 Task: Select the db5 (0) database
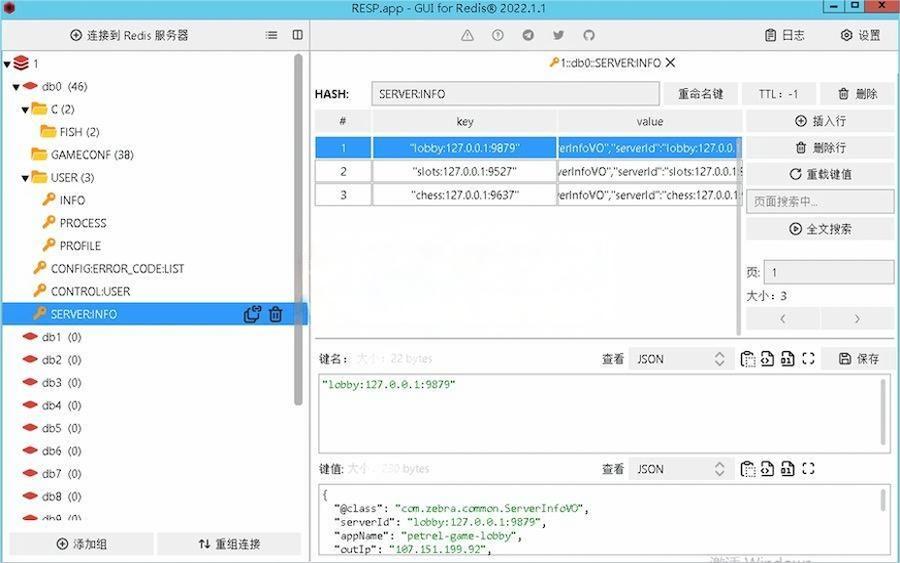61,428
